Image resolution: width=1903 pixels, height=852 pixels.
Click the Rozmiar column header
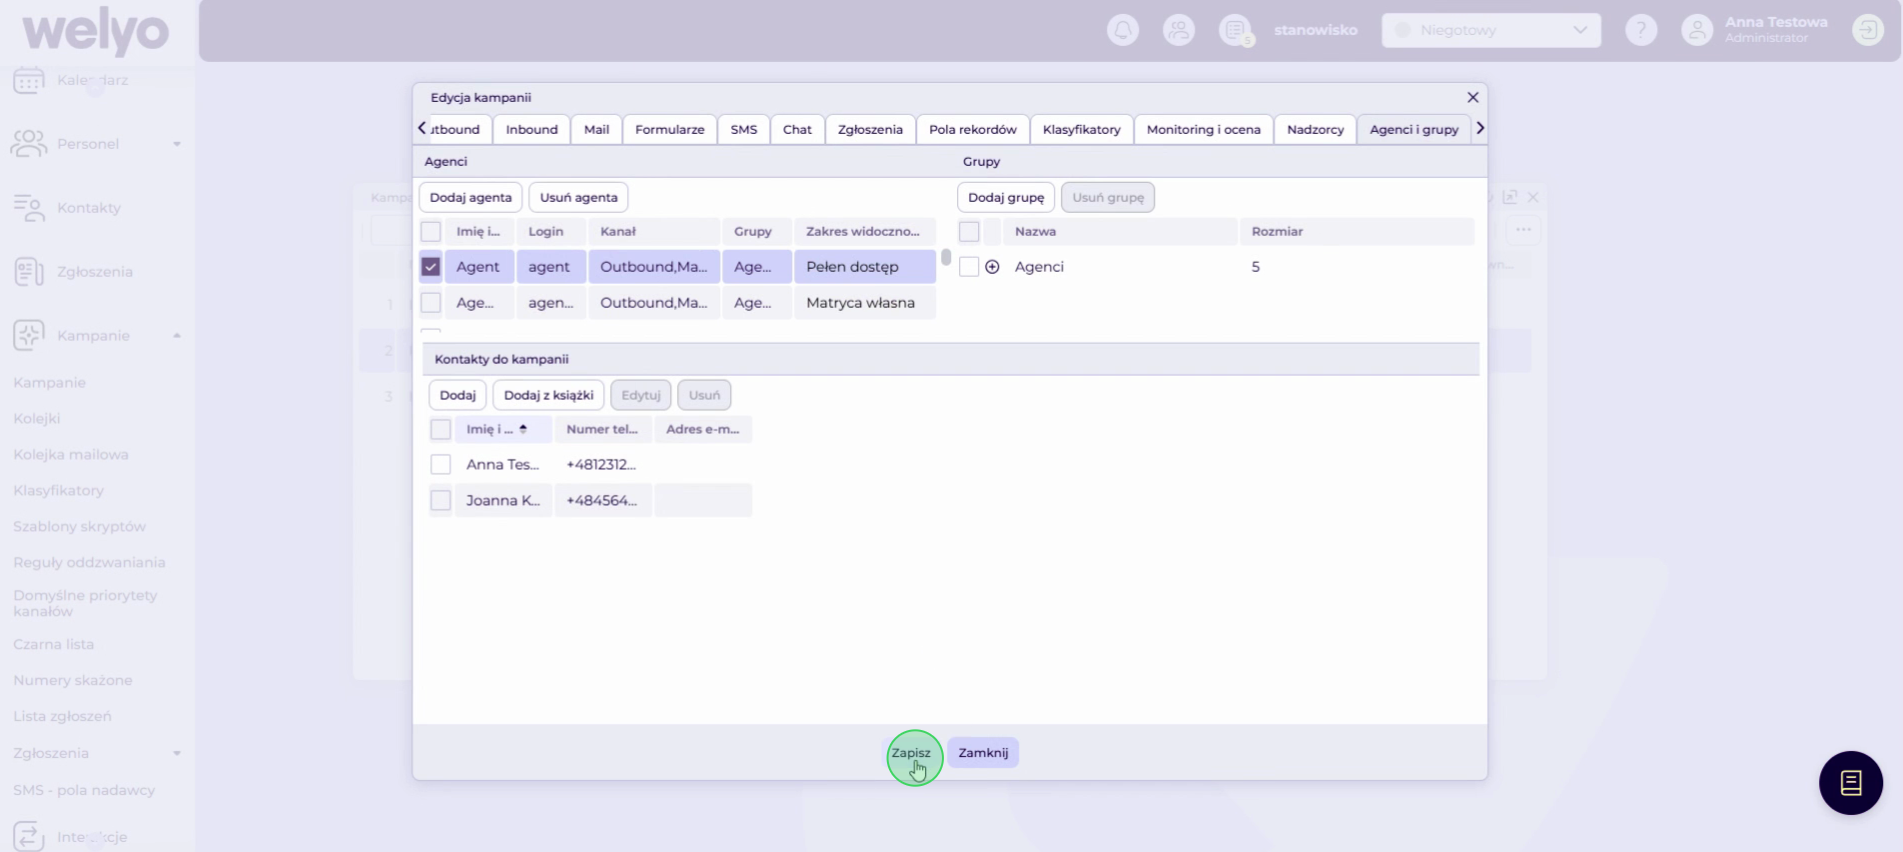point(1356,232)
